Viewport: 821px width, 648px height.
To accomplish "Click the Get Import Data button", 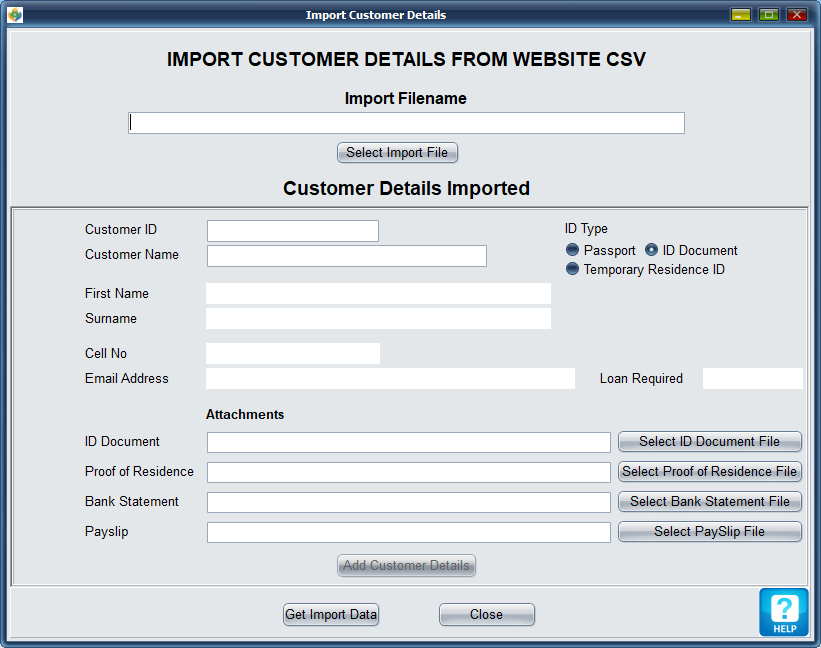I will pyautogui.click(x=331, y=615).
